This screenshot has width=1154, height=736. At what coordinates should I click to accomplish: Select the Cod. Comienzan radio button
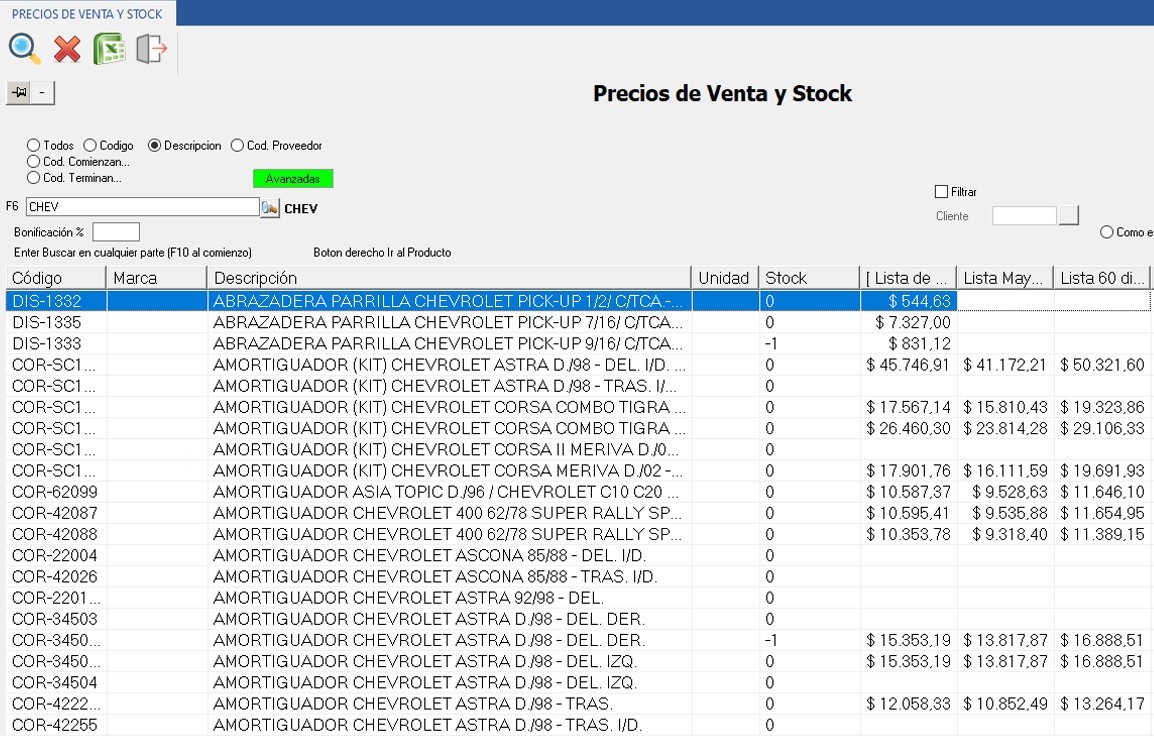(33, 161)
